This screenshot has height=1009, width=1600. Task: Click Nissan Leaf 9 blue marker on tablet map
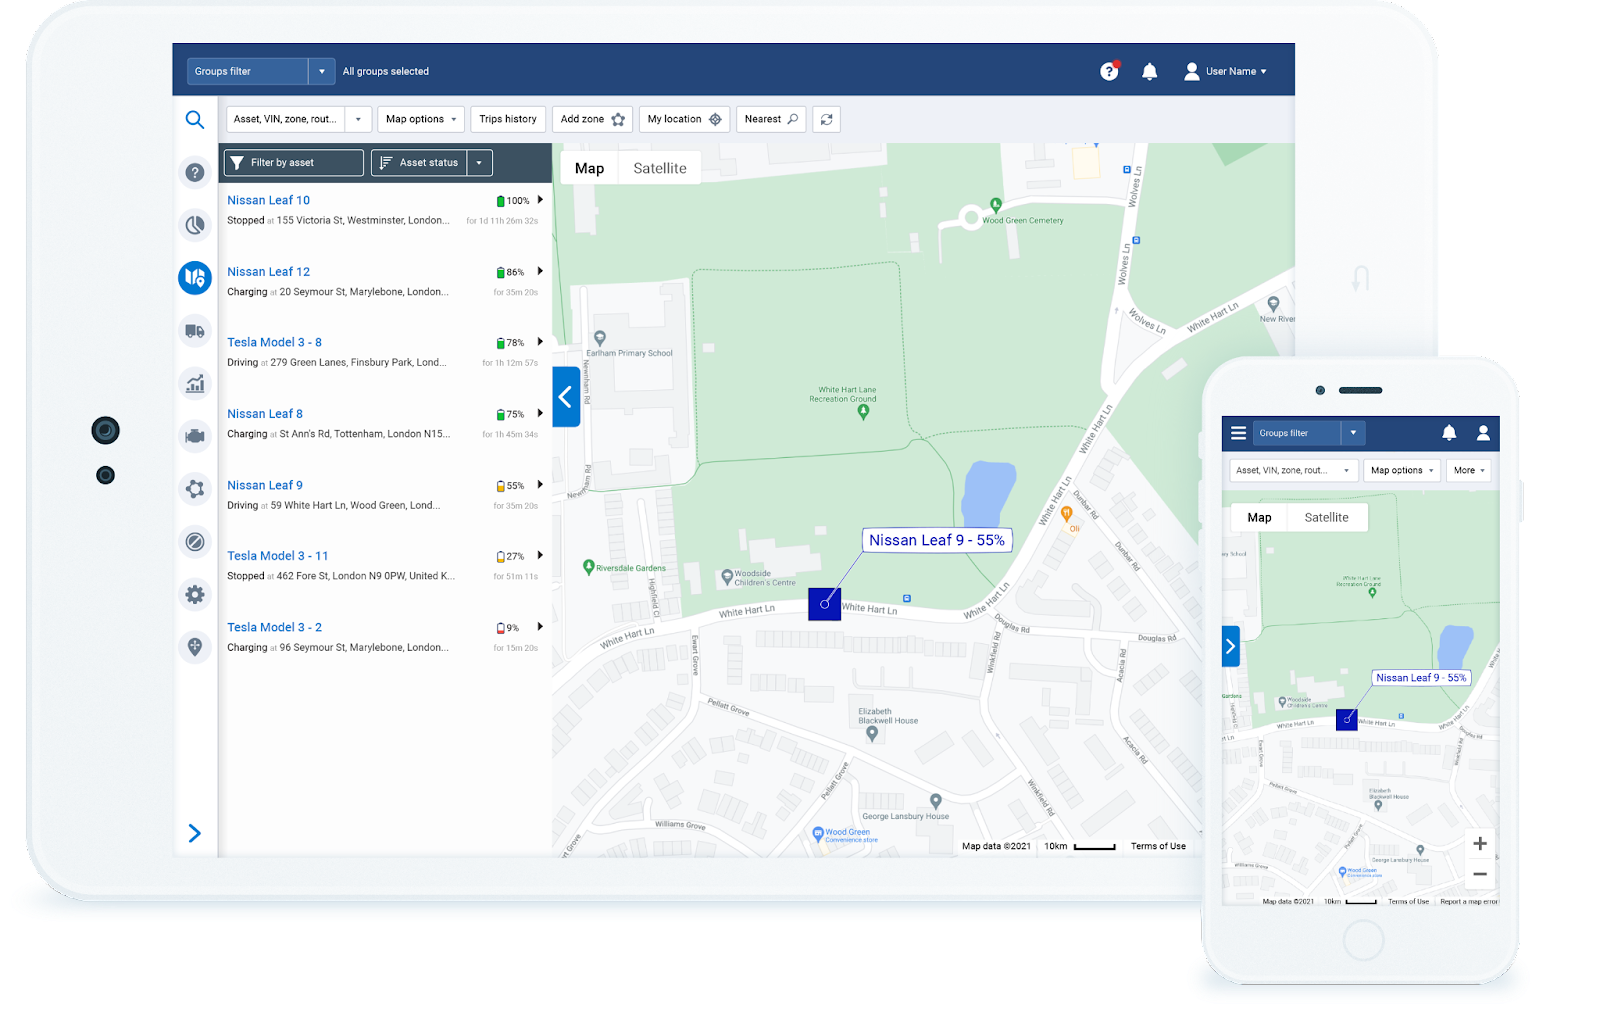824,604
